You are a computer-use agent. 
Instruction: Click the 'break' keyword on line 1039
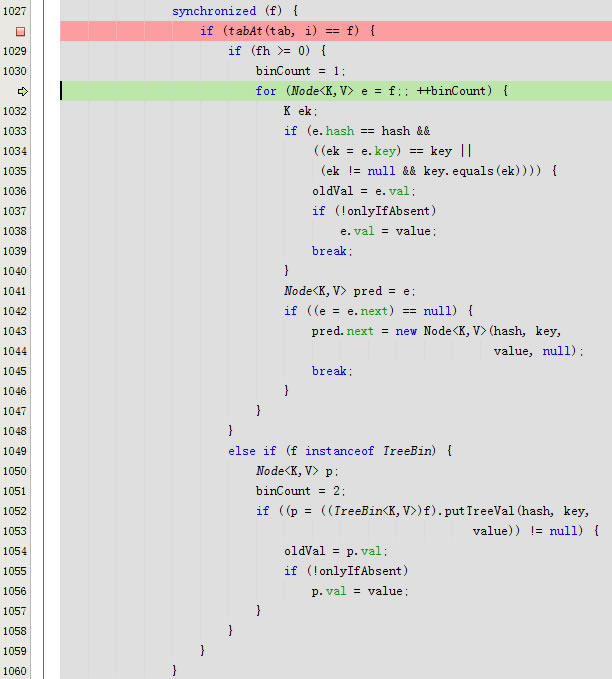pos(329,251)
